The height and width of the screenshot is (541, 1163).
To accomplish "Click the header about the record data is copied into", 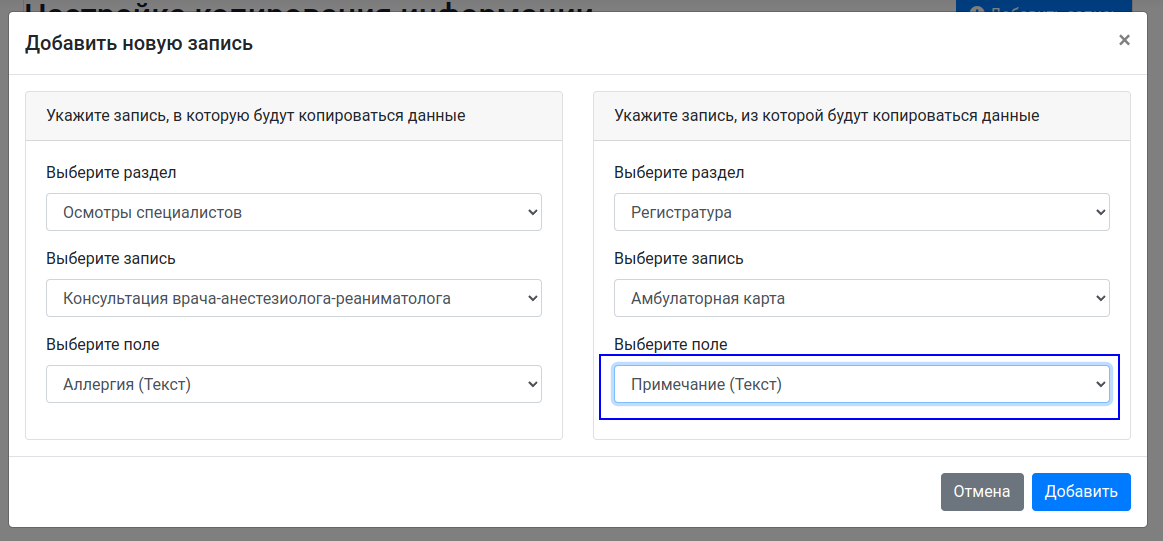I will pos(256,116).
